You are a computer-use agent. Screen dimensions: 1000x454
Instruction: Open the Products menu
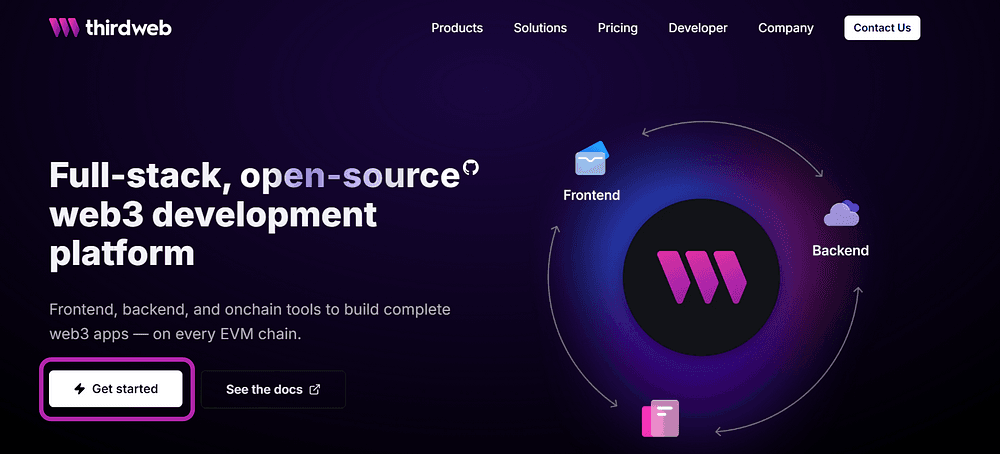(x=457, y=28)
